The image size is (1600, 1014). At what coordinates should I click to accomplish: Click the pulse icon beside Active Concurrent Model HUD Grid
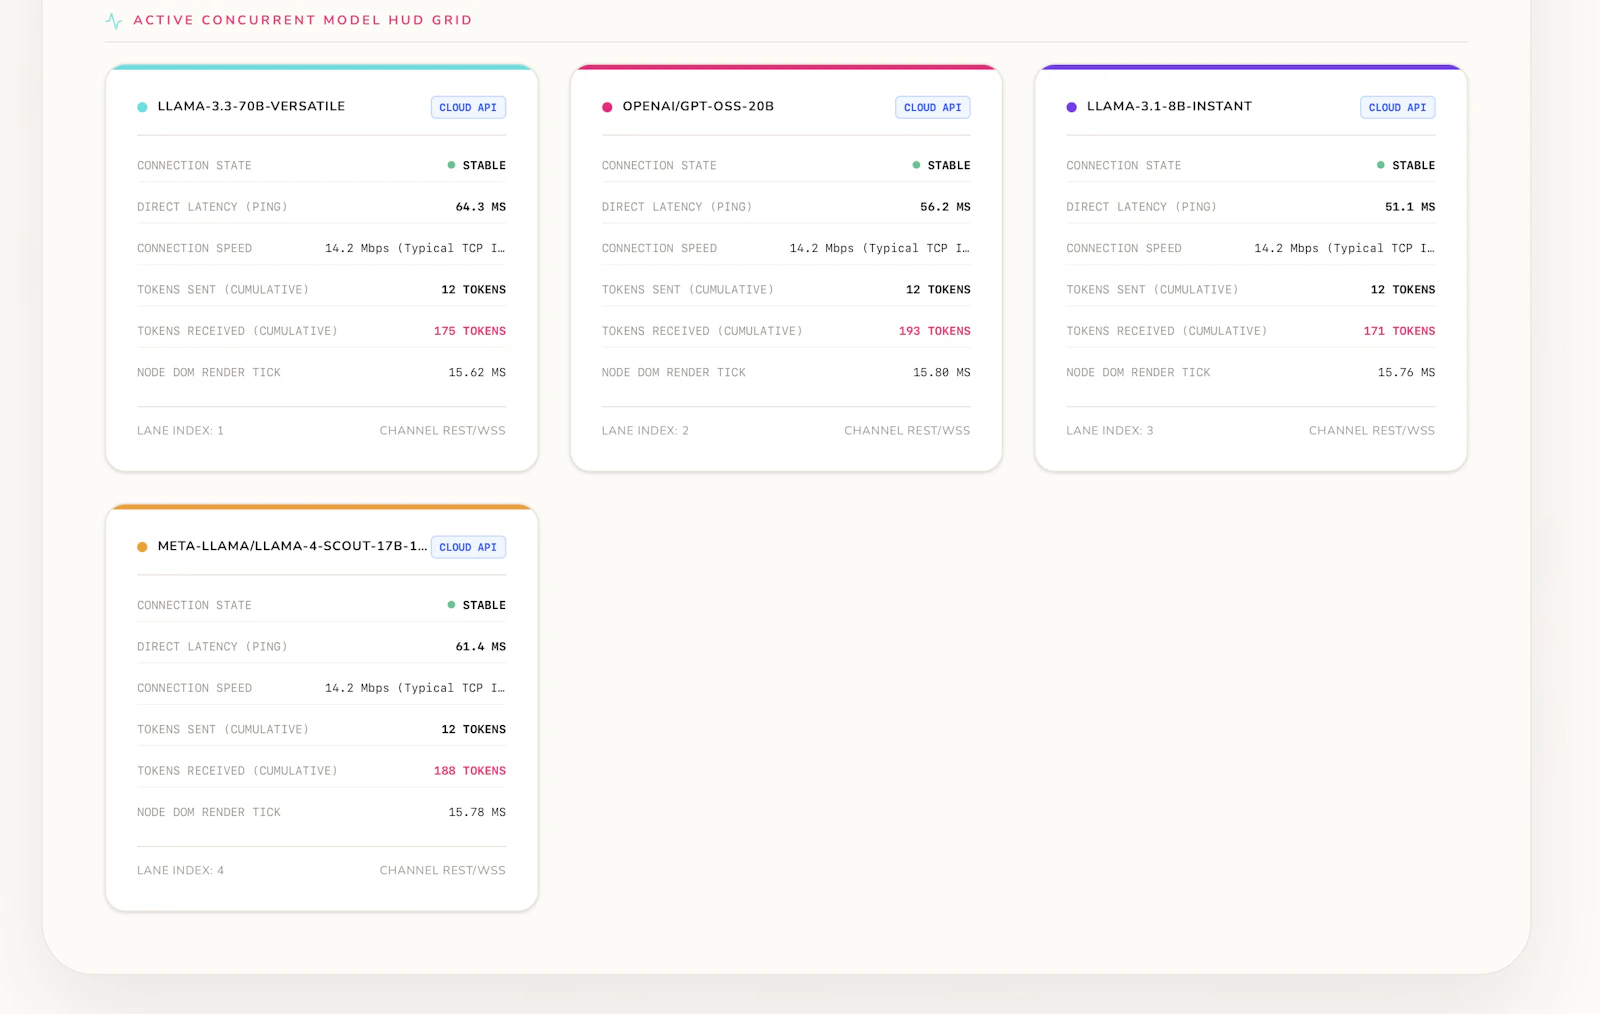(114, 20)
